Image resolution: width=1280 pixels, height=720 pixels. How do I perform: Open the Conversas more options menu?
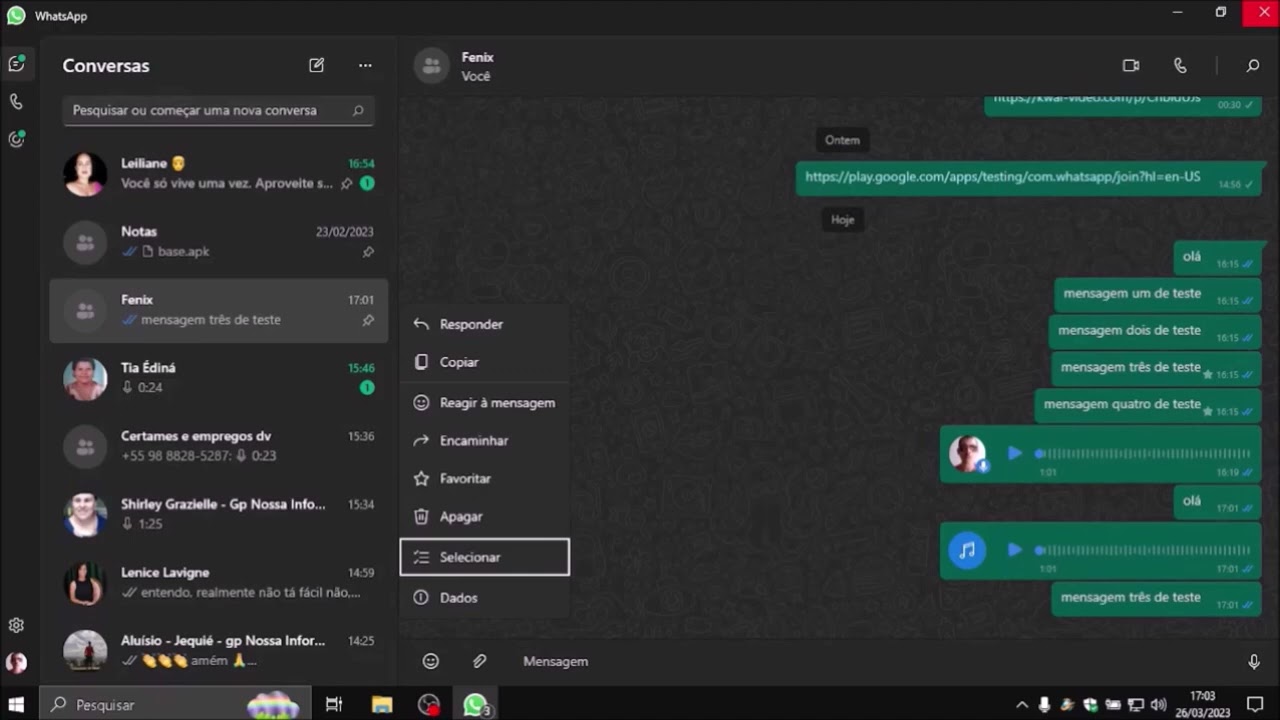(x=365, y=65)
